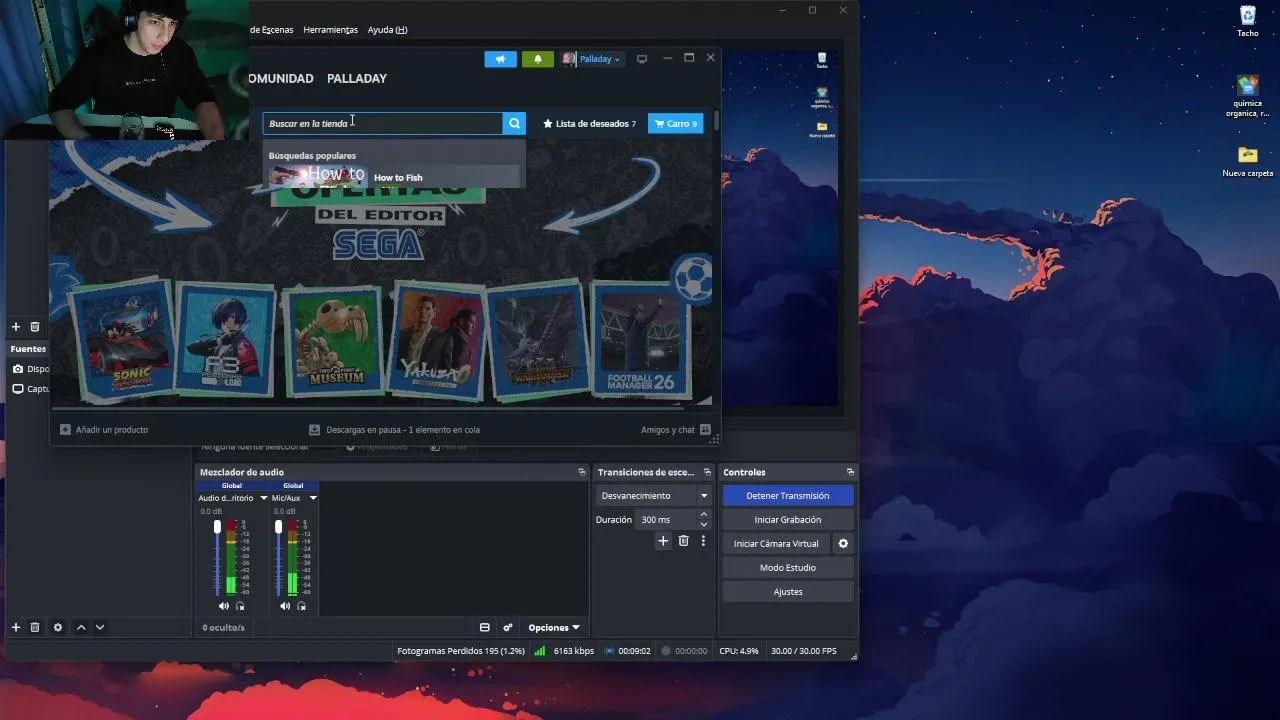1280x720 pixels.
Task: Add a new source with the plus icon
Action: 16,627
